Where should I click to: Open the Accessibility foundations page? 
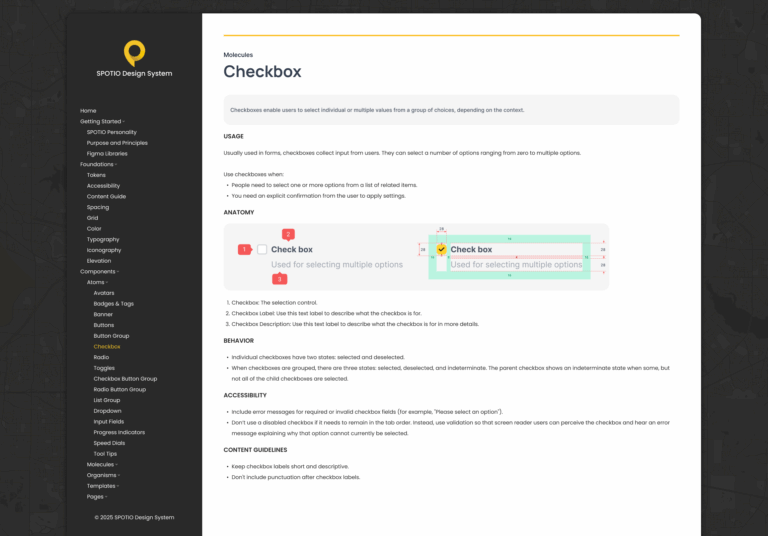coord(103,186)
